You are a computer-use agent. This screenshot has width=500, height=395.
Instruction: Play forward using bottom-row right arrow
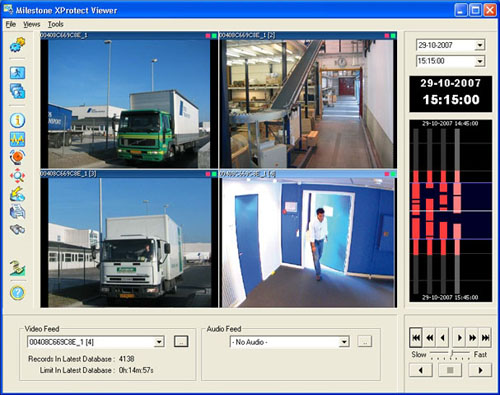tap(480, 370)
